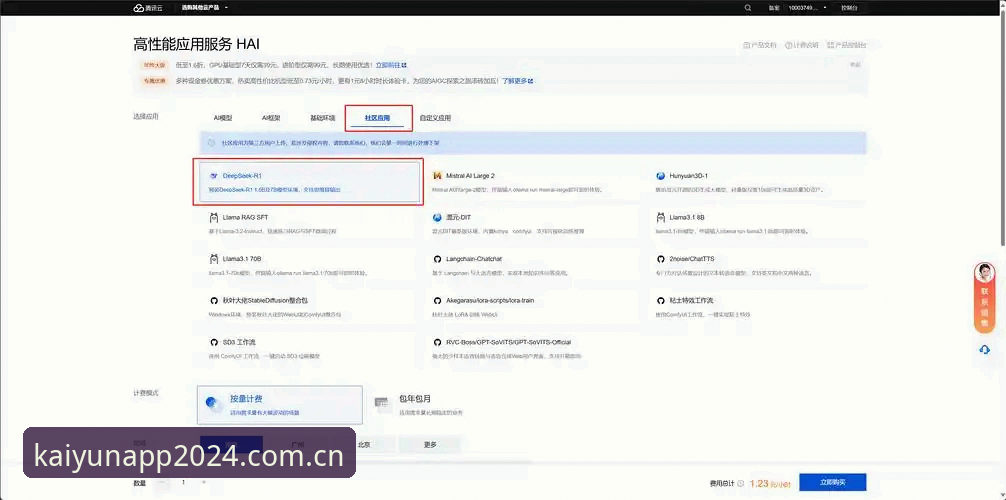
Task: Click the page vertical scrollbar
Action: coord(1003,128)
